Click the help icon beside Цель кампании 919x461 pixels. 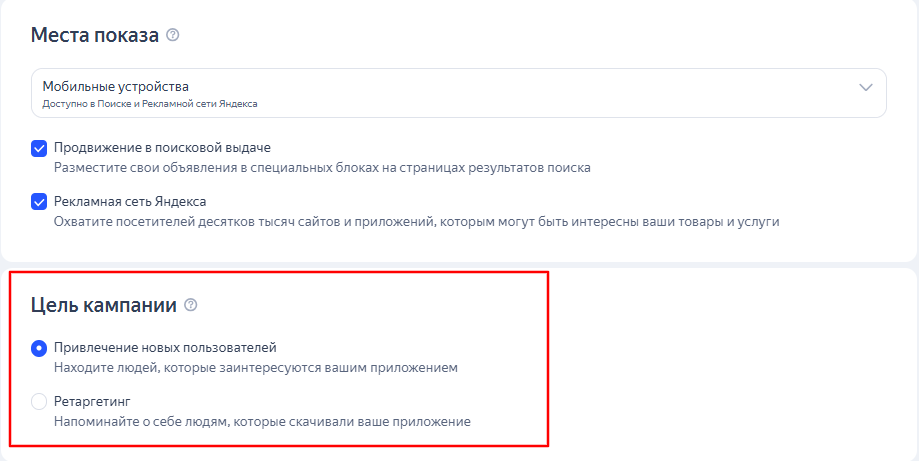[191, 304]
